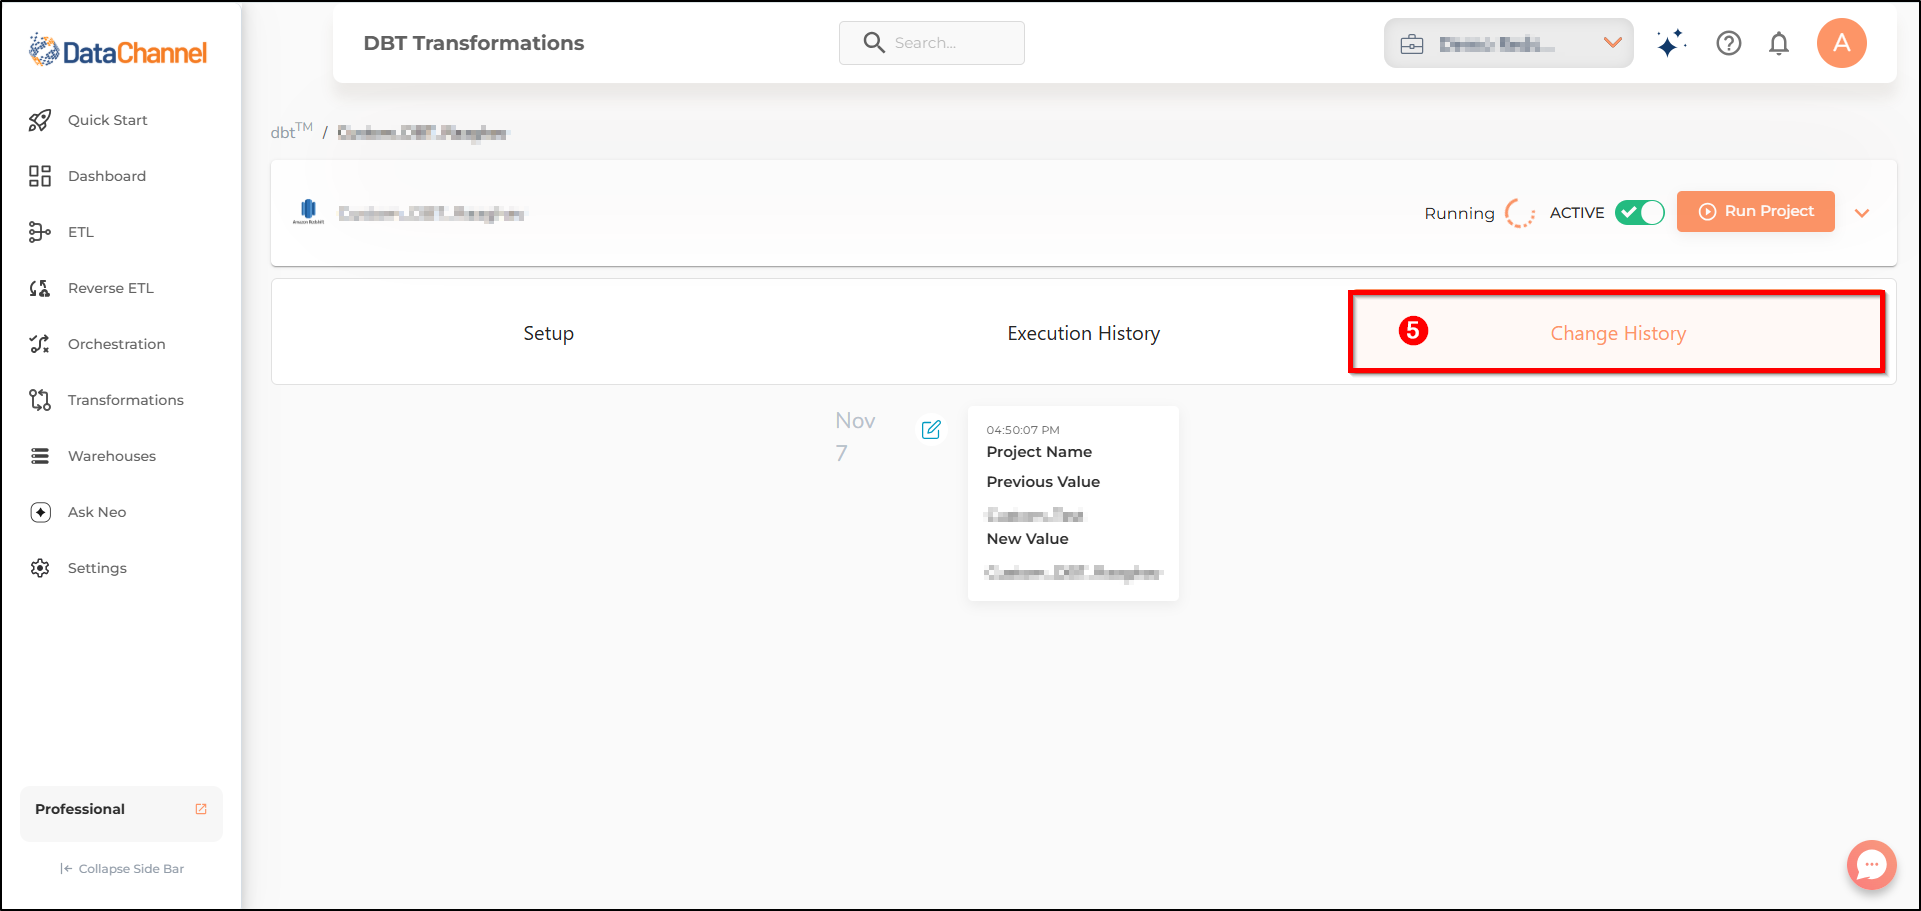Select the 04:50:07 PM timestamp
The width and height of the screenshot is (1921, 911).
[x=1023, y=430]
